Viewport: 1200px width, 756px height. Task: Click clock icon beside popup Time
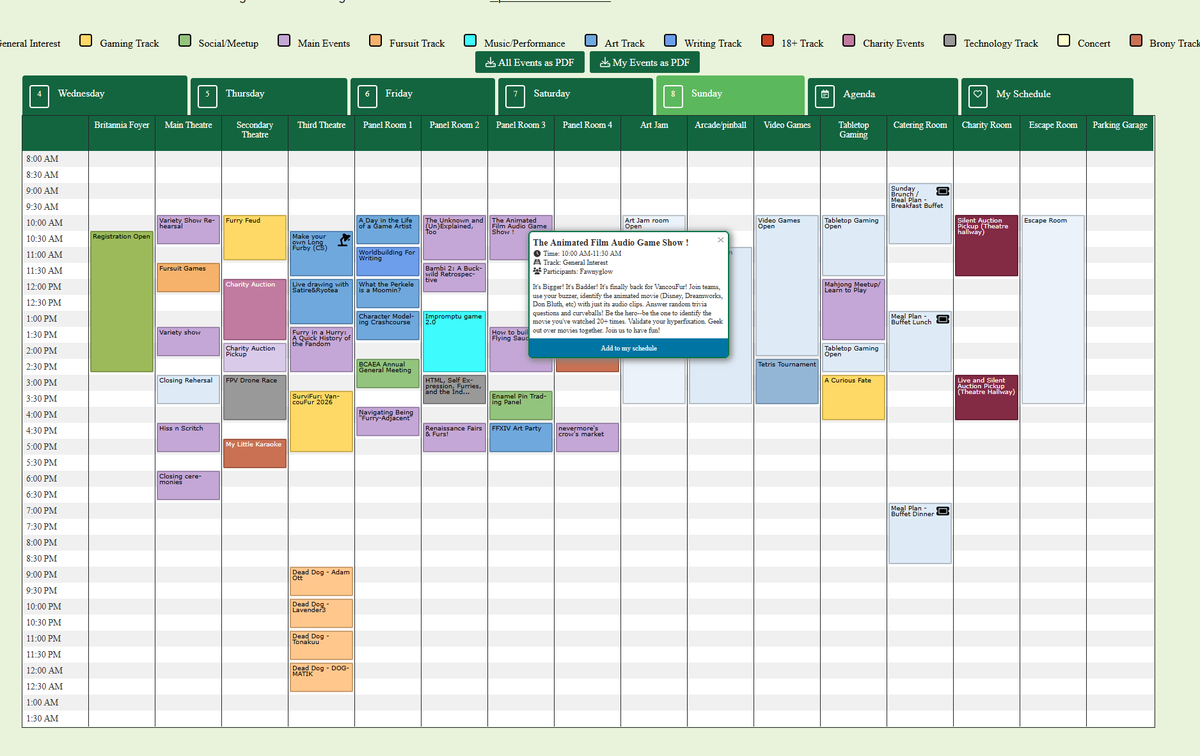click(x=537, y=254)
